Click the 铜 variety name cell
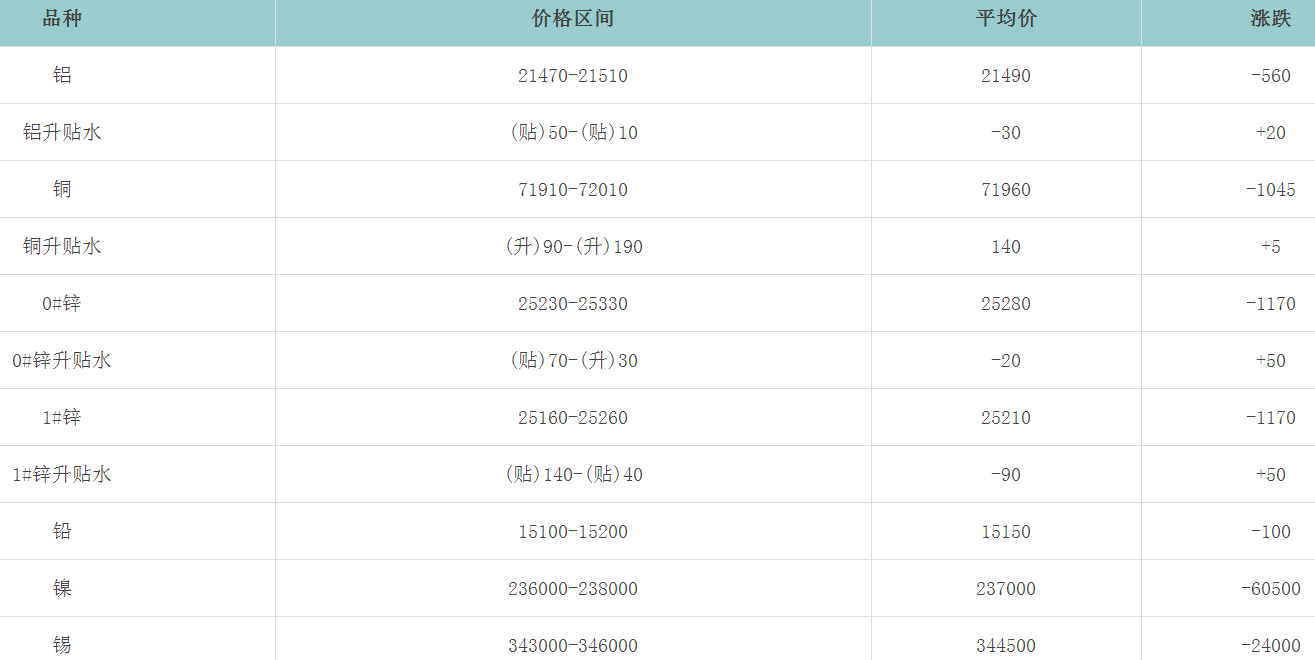1315x660 pixels. [62, 189]
